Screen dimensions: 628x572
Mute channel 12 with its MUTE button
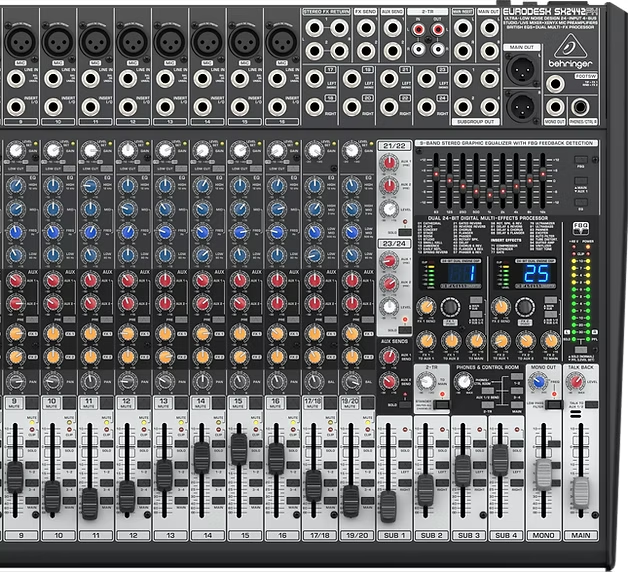[144, 403]
